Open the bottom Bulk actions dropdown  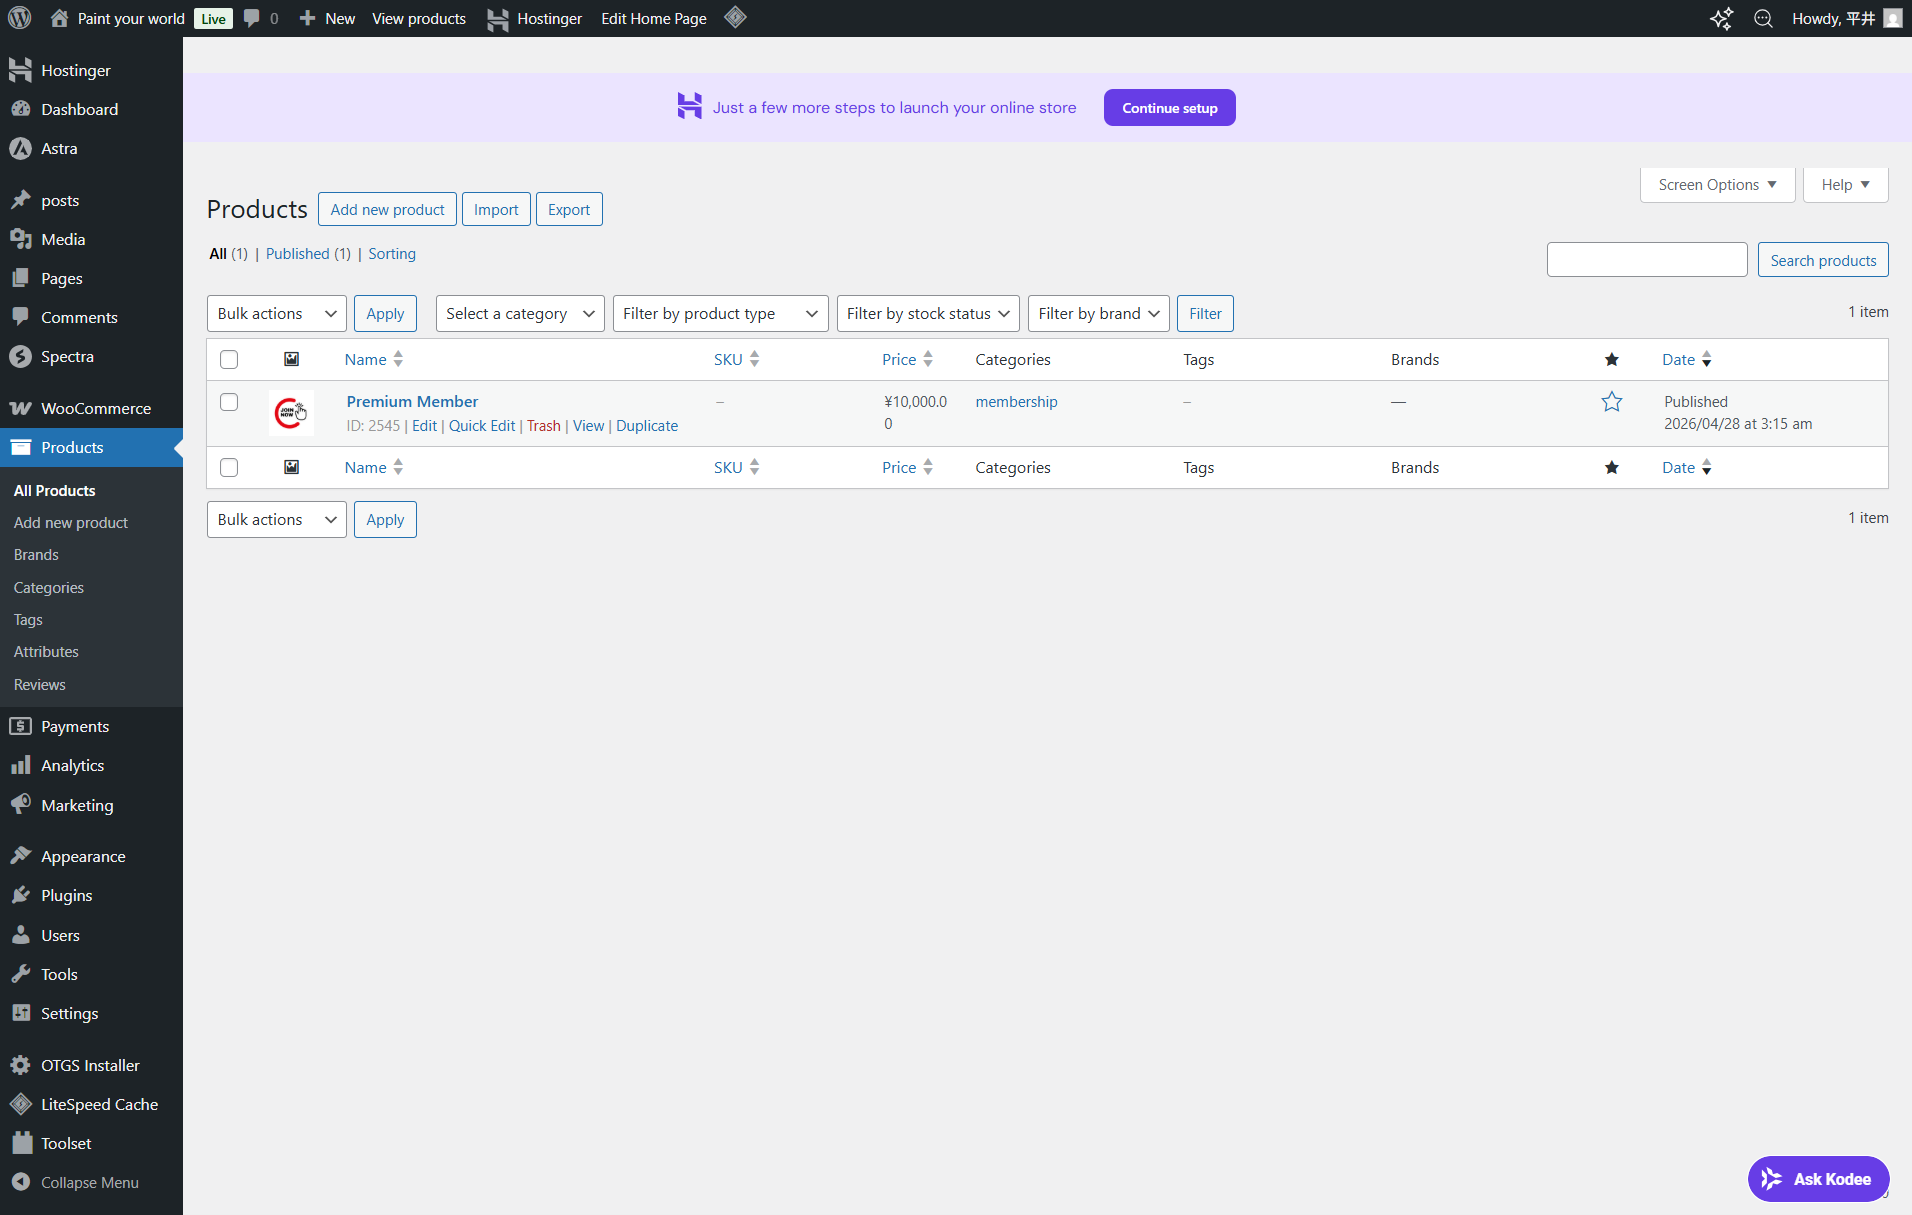click(277, 520)
